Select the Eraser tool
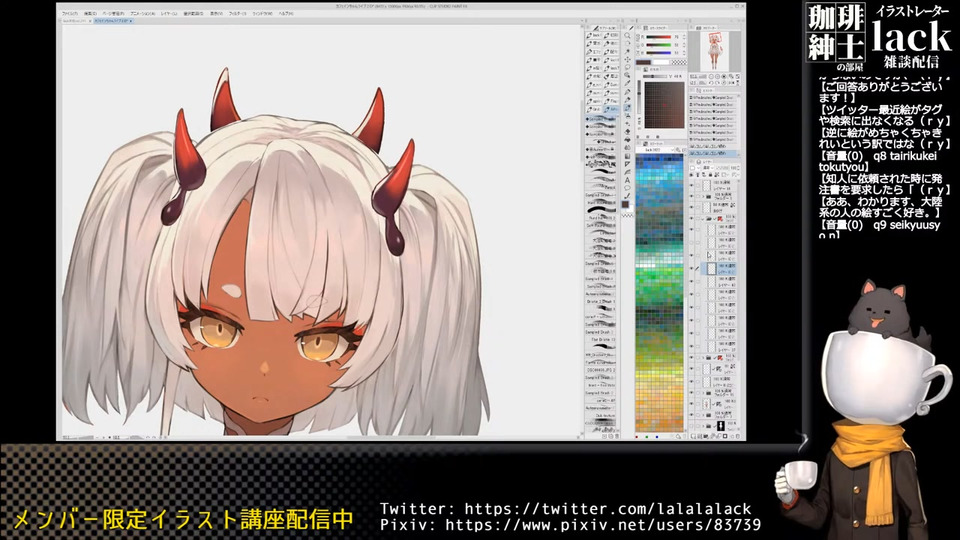 click(x=627, y=132)
